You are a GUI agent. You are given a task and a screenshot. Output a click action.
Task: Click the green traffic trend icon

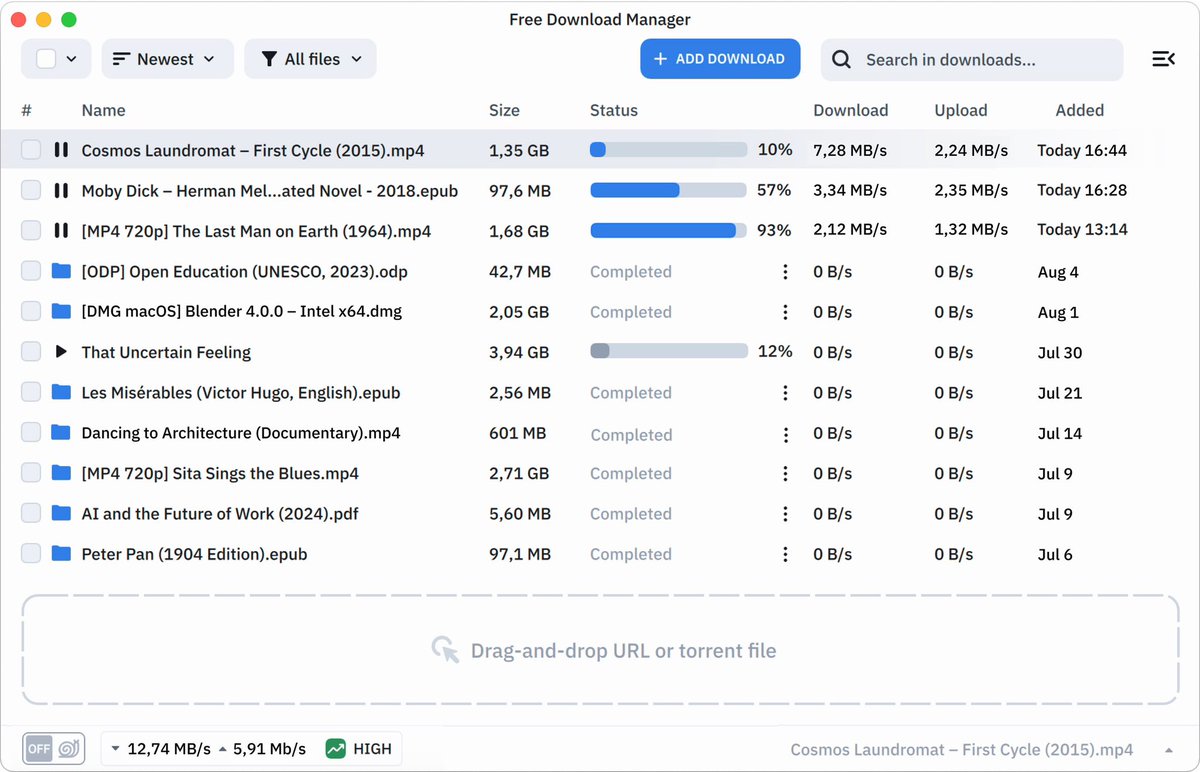point(336,748)
